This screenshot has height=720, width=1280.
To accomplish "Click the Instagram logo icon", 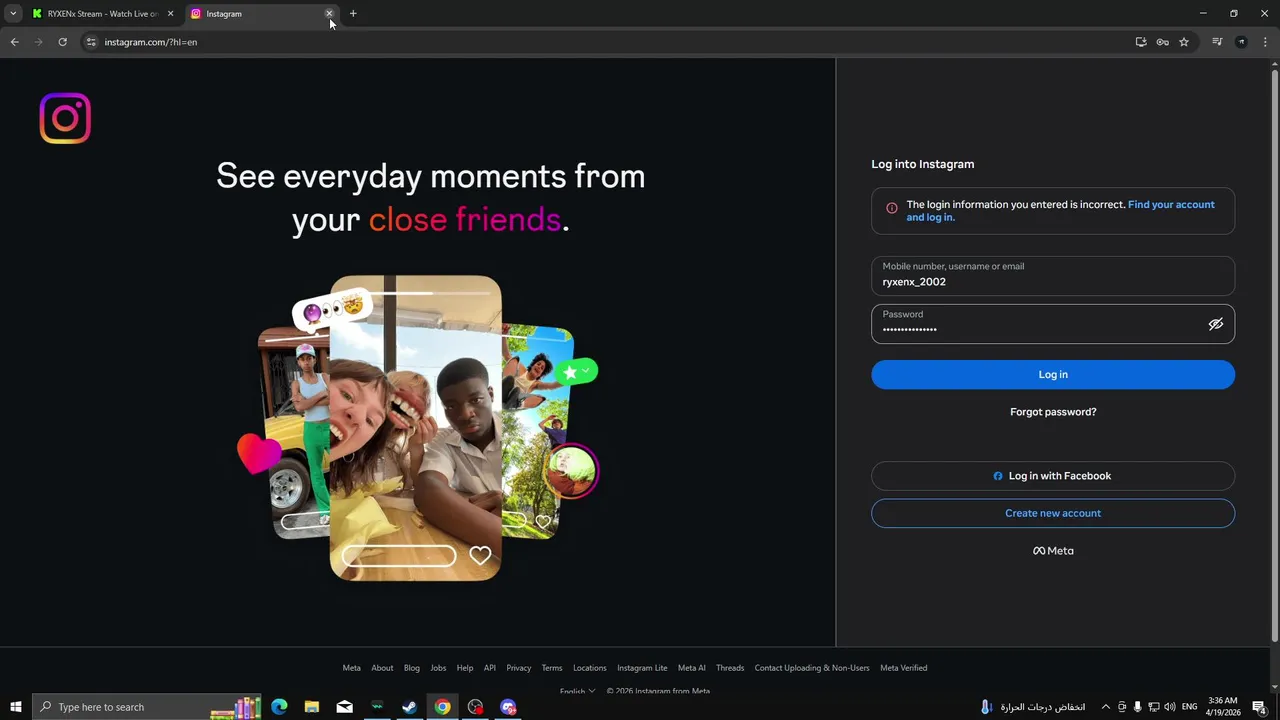I will click(65, 118).
